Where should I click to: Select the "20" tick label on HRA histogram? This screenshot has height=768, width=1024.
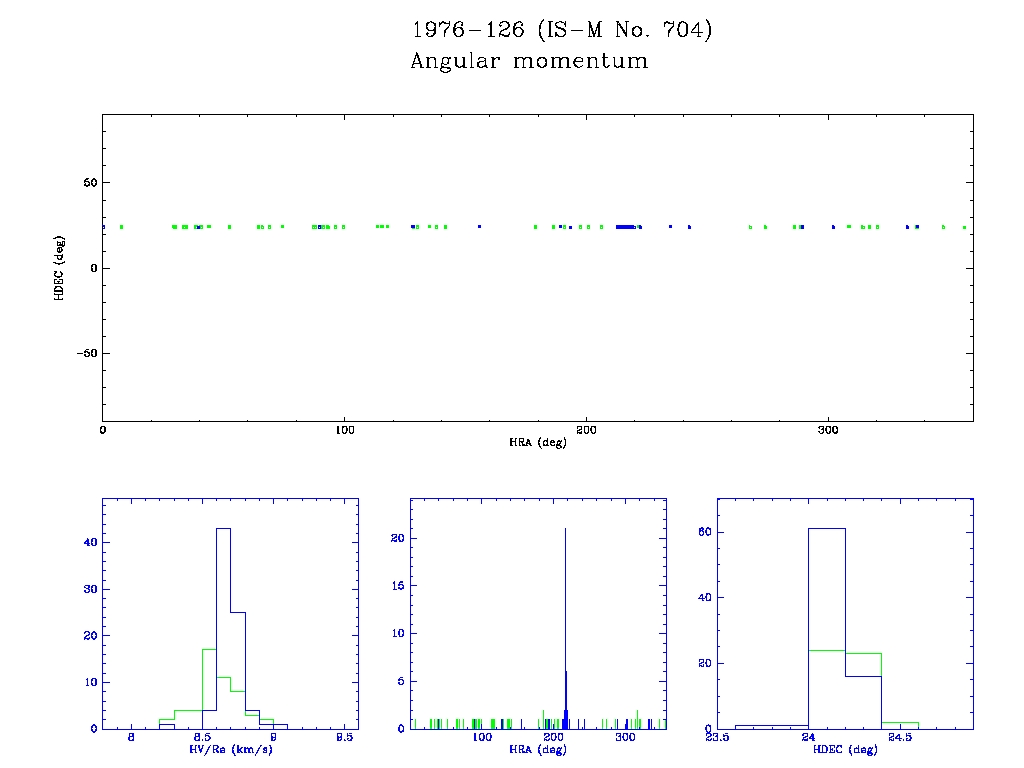click(x=396, y=538)
